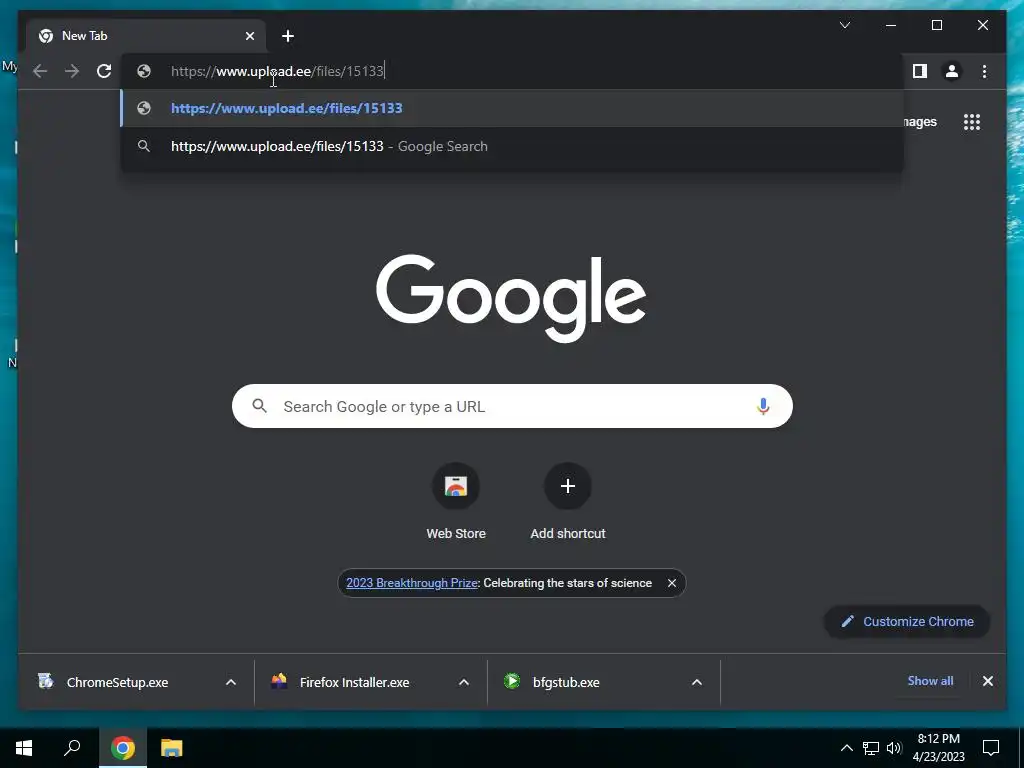Viewport: 1024px width, 768px height.
Task: Start voice search with microphone icon
Action: pos(763,406)
